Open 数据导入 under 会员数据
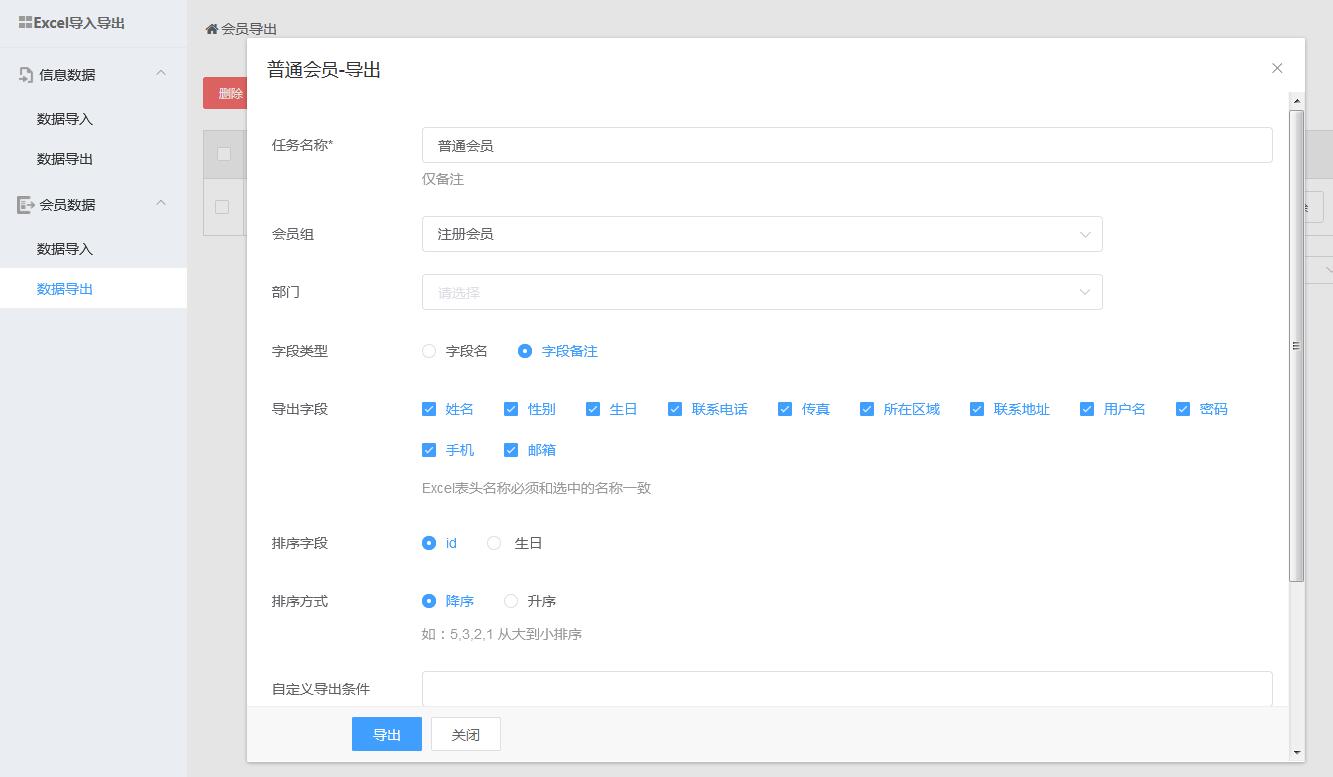 [x=65, y=249]
